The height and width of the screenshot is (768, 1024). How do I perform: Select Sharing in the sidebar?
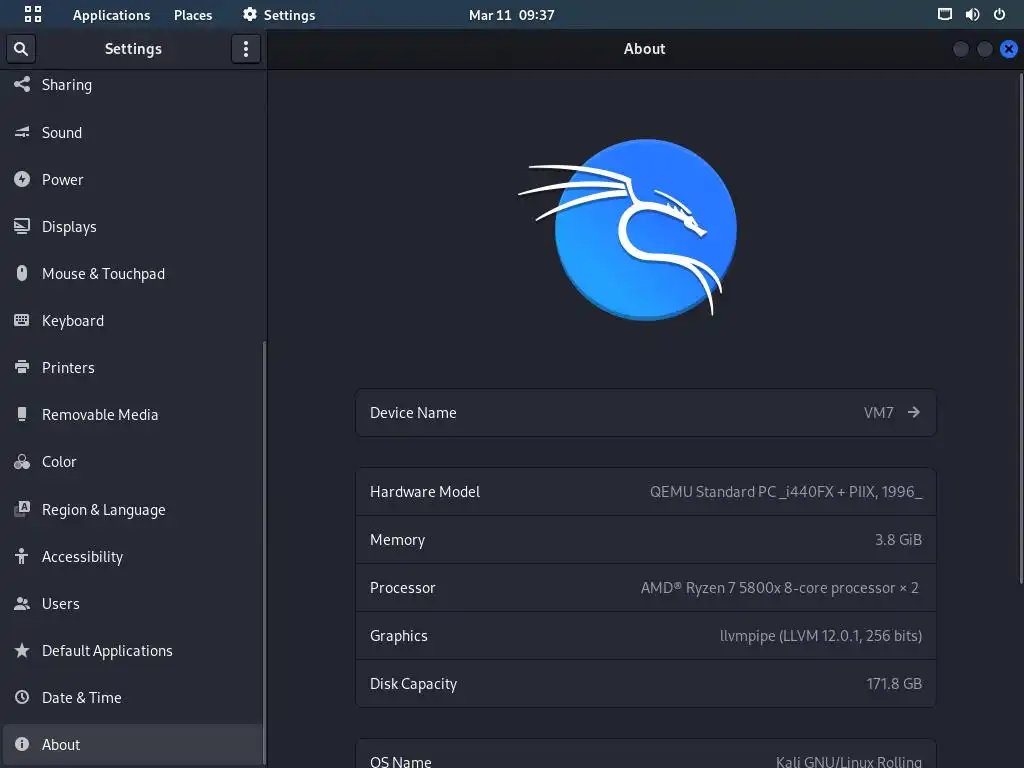(x=133, y=85)
